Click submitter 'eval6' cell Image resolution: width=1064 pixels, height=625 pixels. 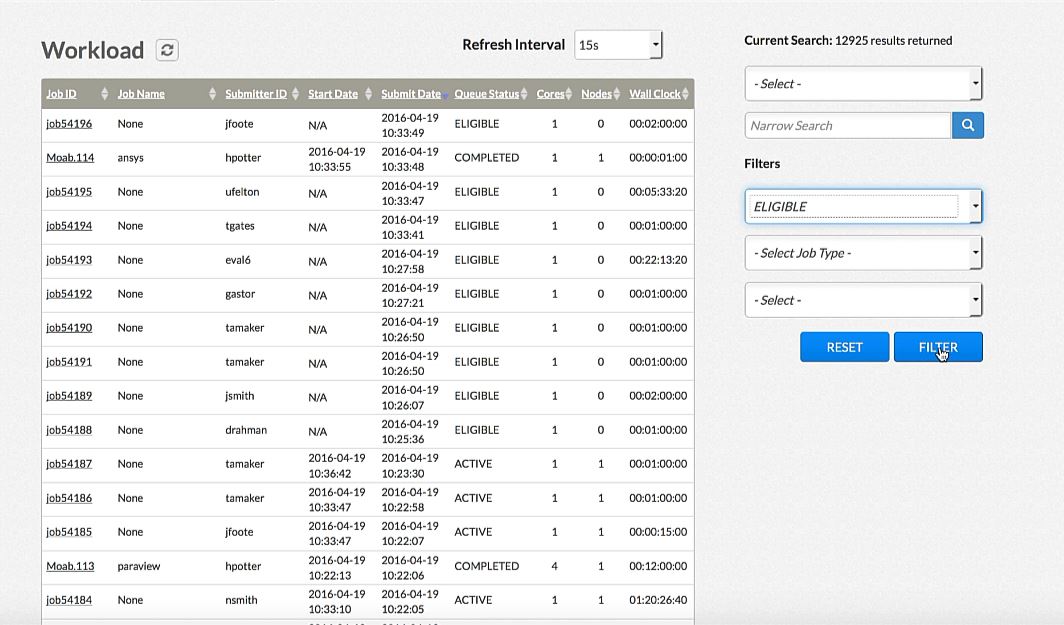[x=238, y=259]
